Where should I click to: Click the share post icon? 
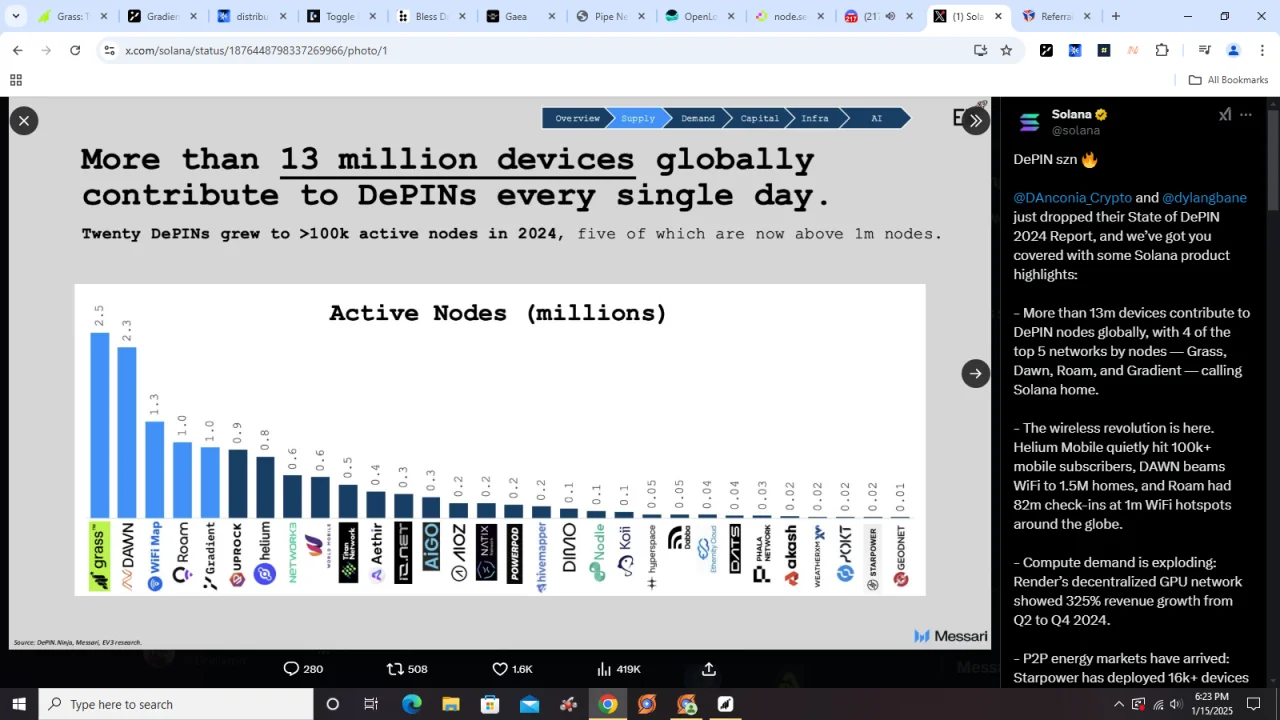pyautogui.click(x=709, y=669)
